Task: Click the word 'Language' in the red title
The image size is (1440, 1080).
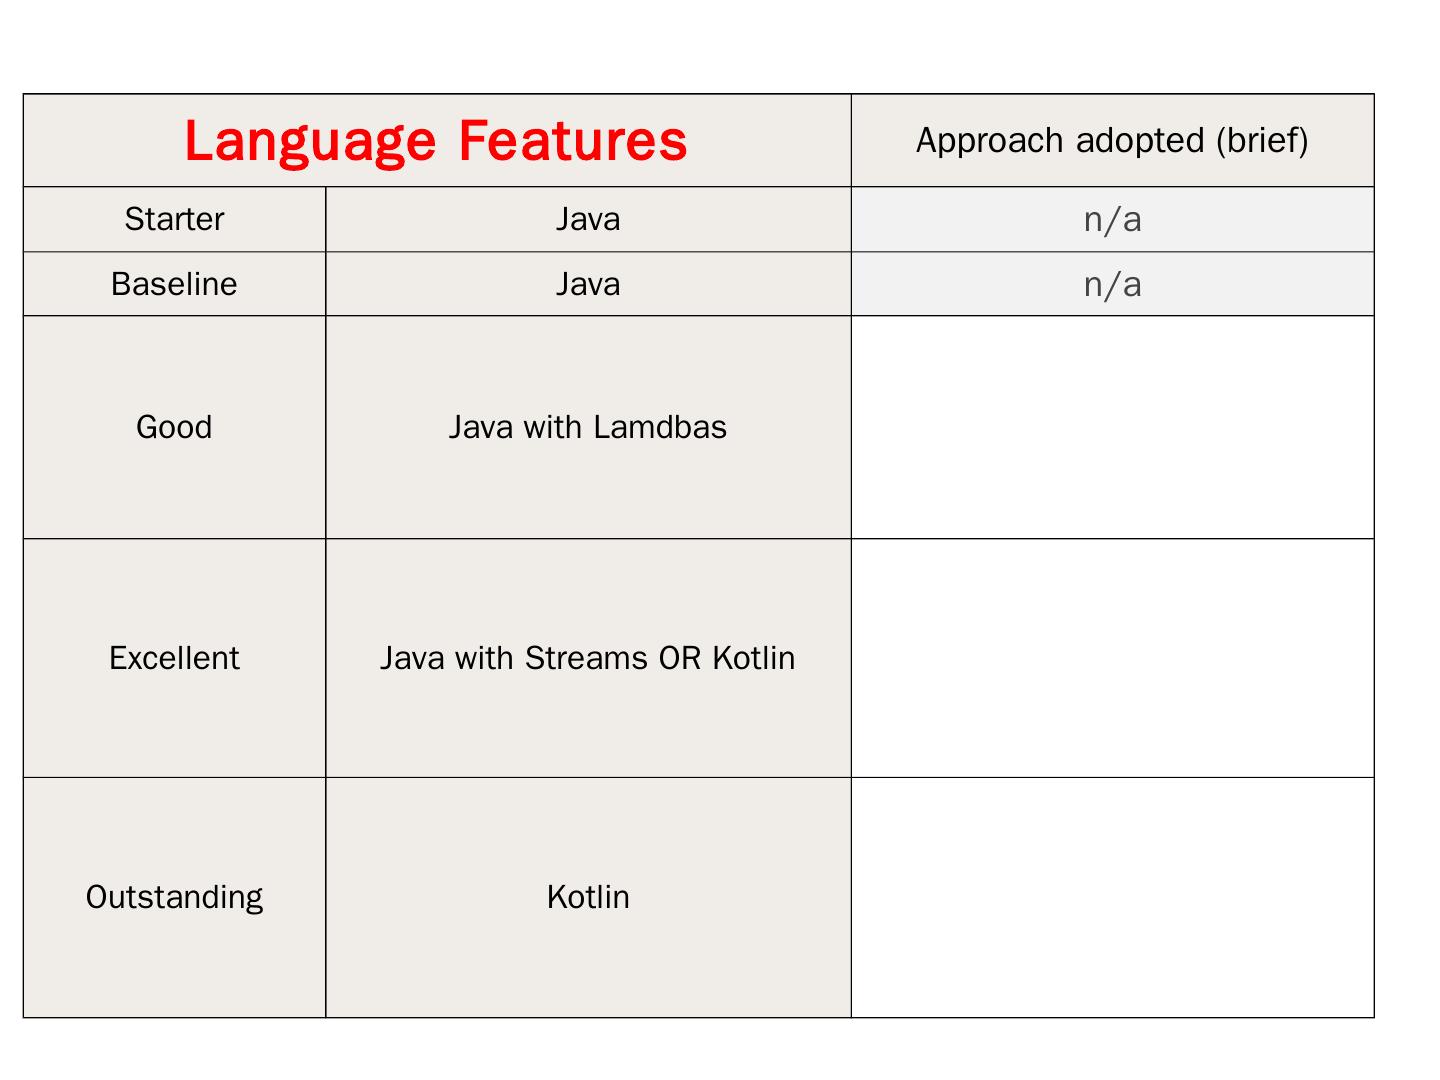Action: (x=310, y=141)
